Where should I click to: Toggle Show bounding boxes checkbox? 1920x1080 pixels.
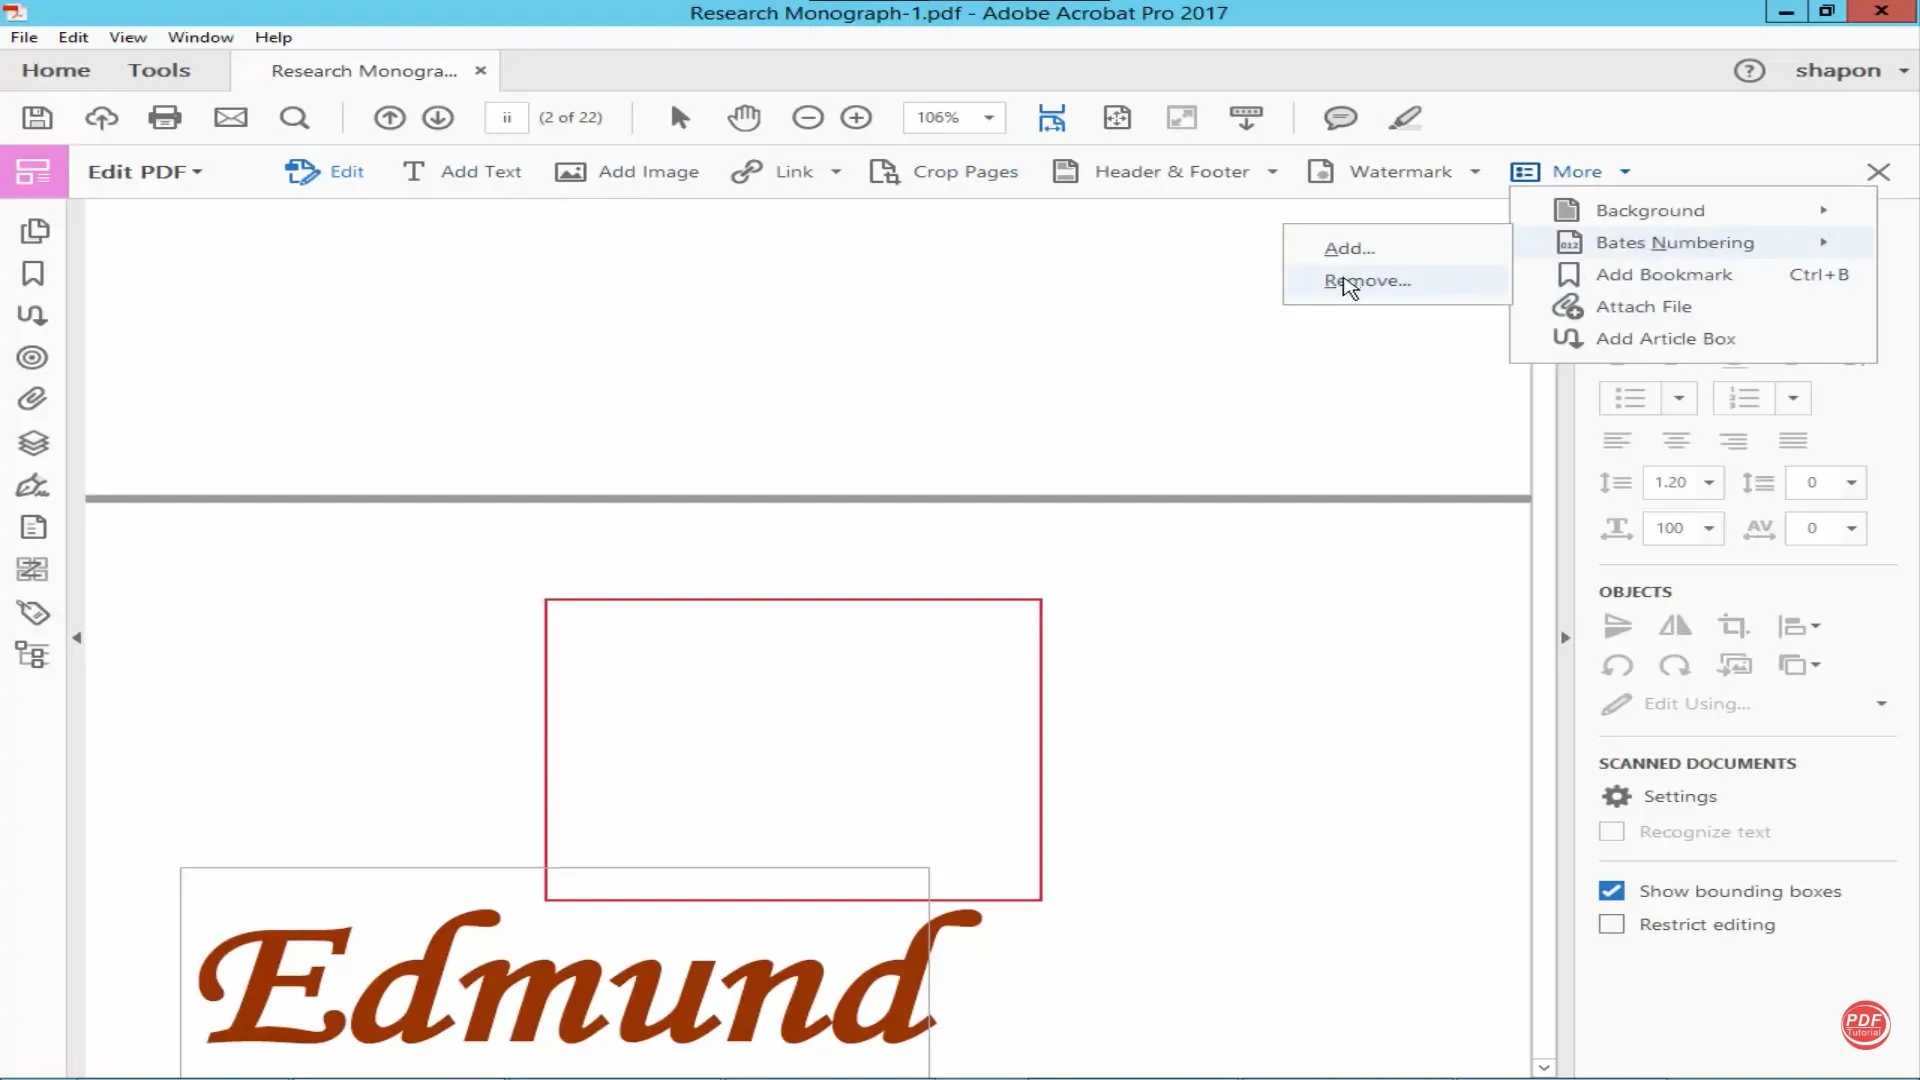(1611, 890)
